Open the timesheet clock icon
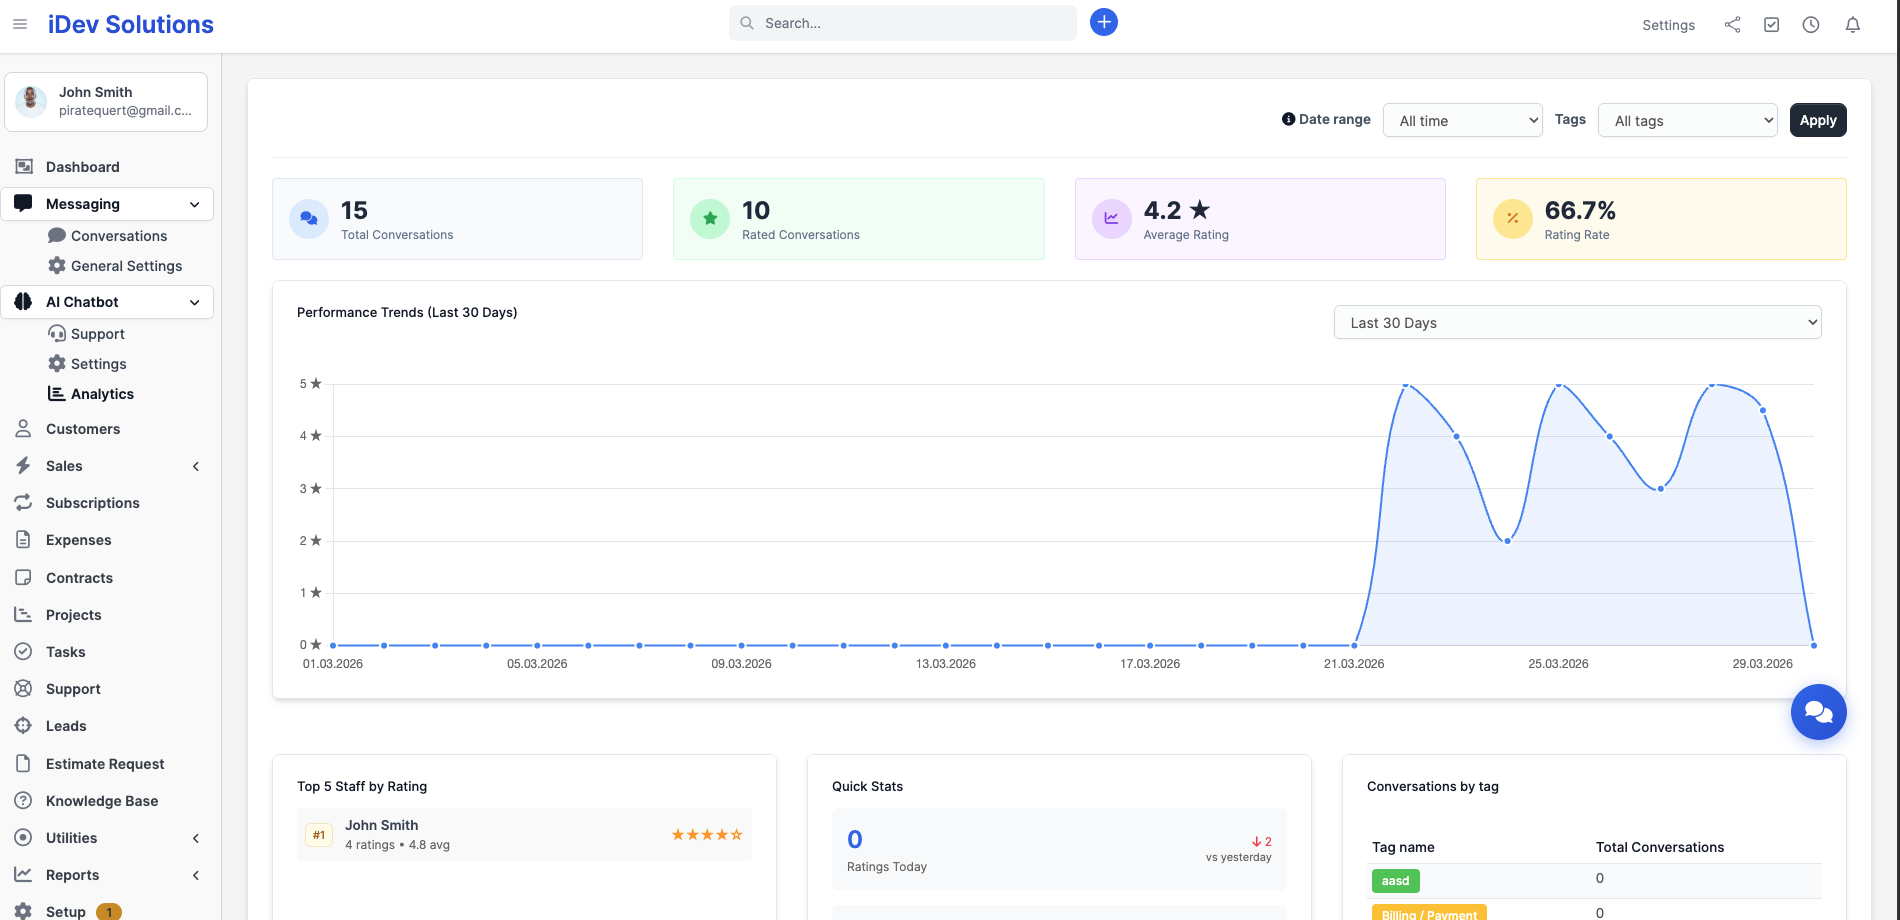The width and height of the screenshot is (1900, 920). click(x=1811, y=25)
